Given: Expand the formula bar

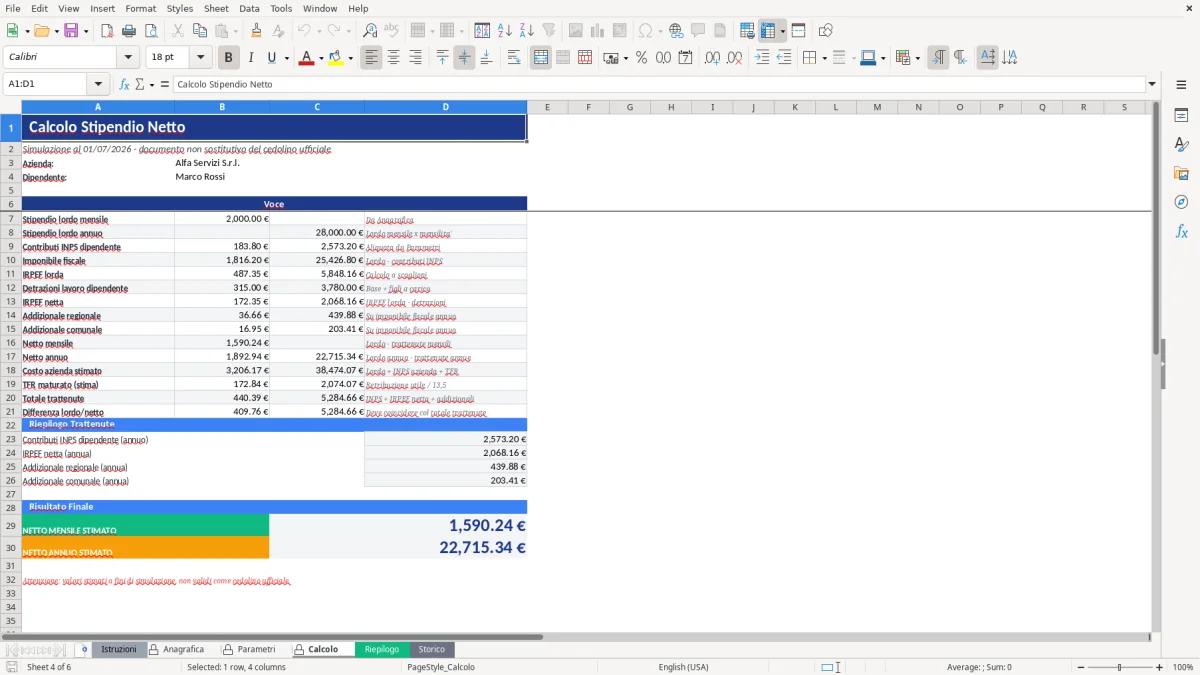Looking at the screenshot, I should pos(1152,84).
